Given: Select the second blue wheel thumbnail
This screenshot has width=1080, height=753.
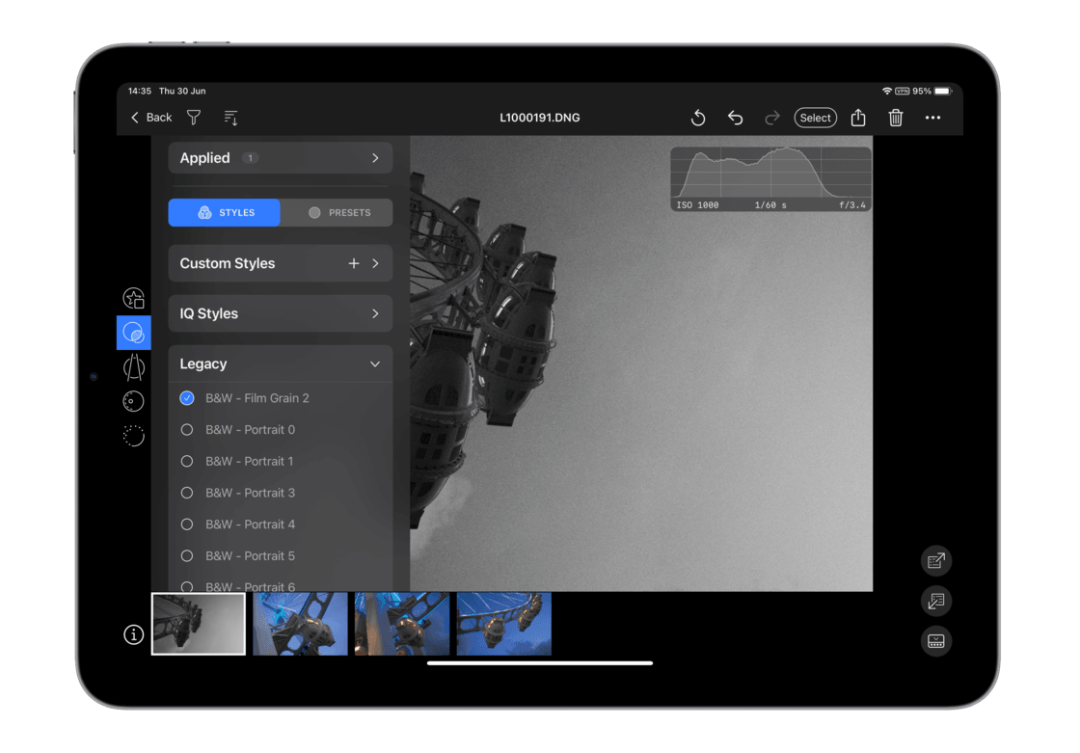Looking at the screenshot, I should (x=300, y=623).
